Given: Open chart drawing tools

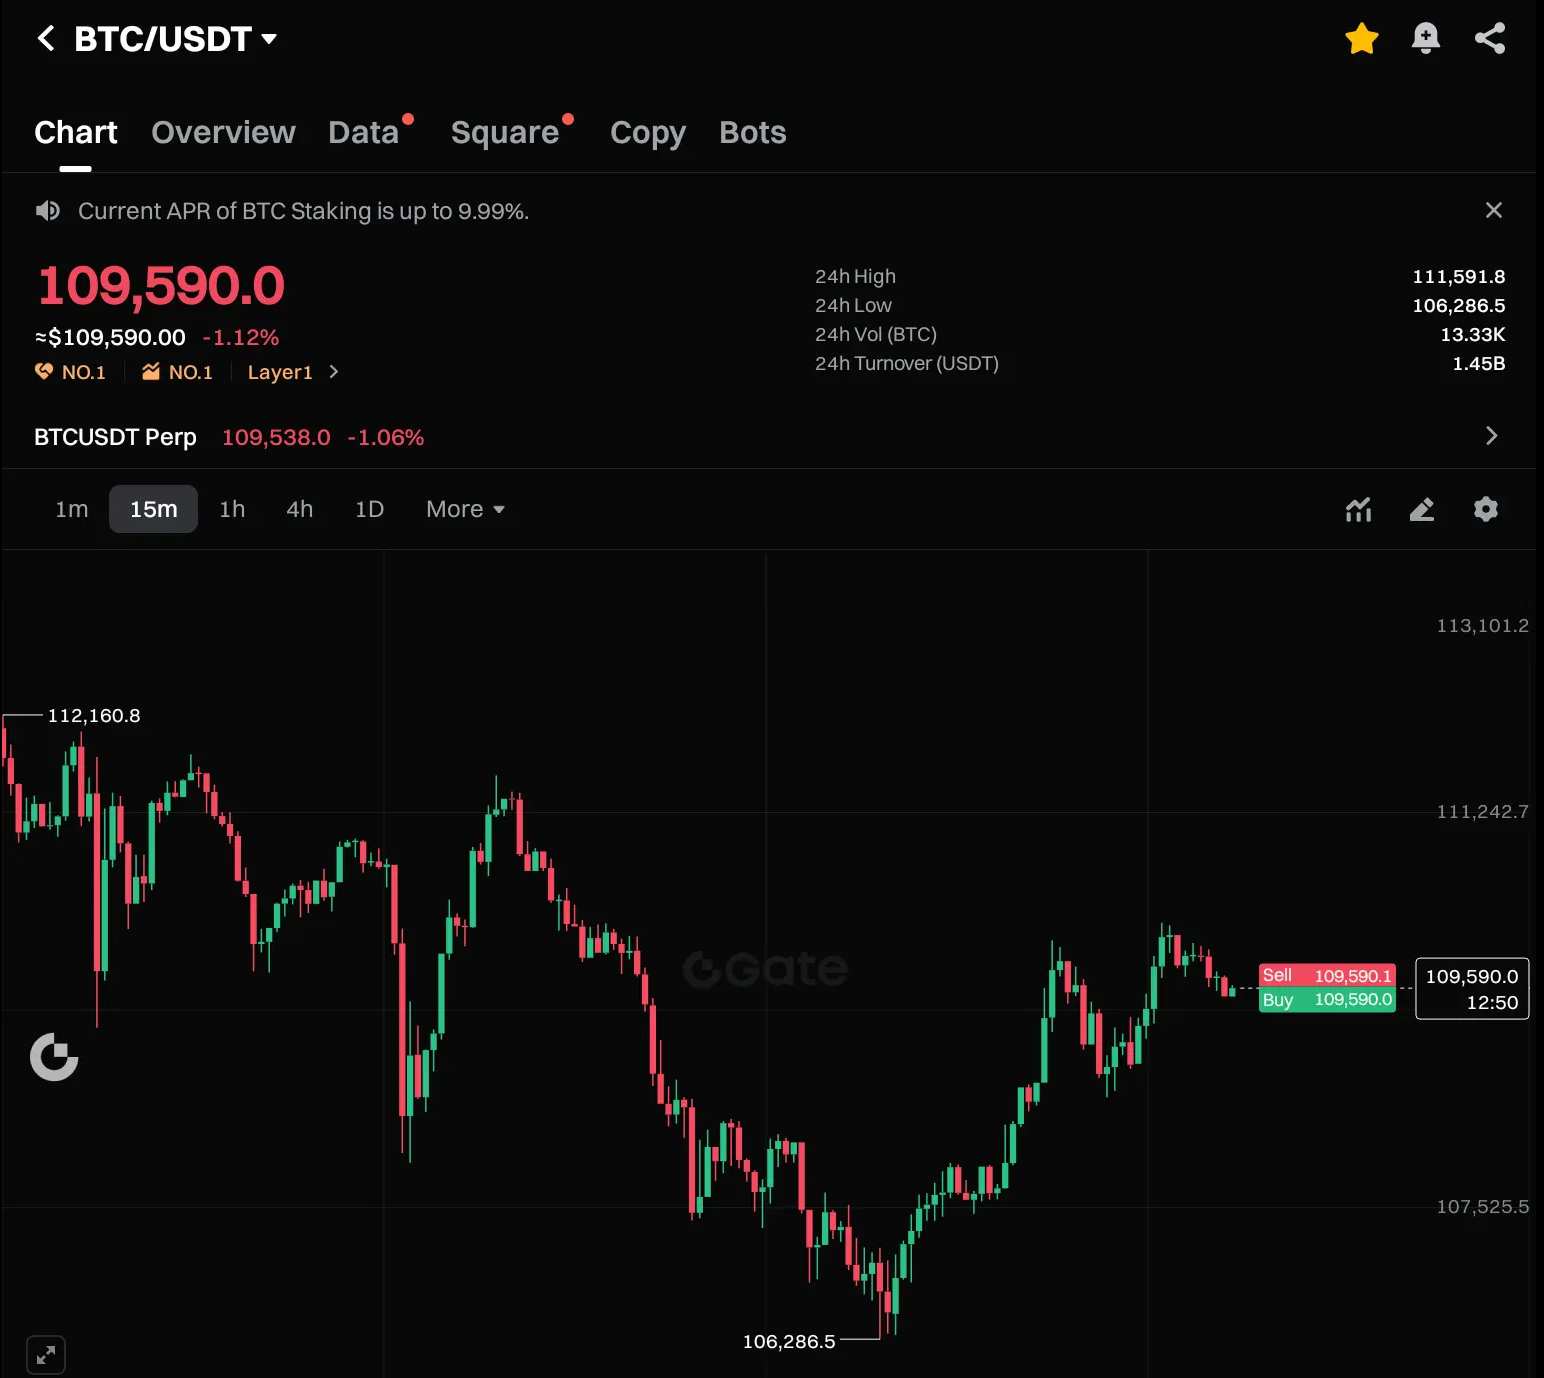Looking at the screenshot, I should (x=1422, y=509).
